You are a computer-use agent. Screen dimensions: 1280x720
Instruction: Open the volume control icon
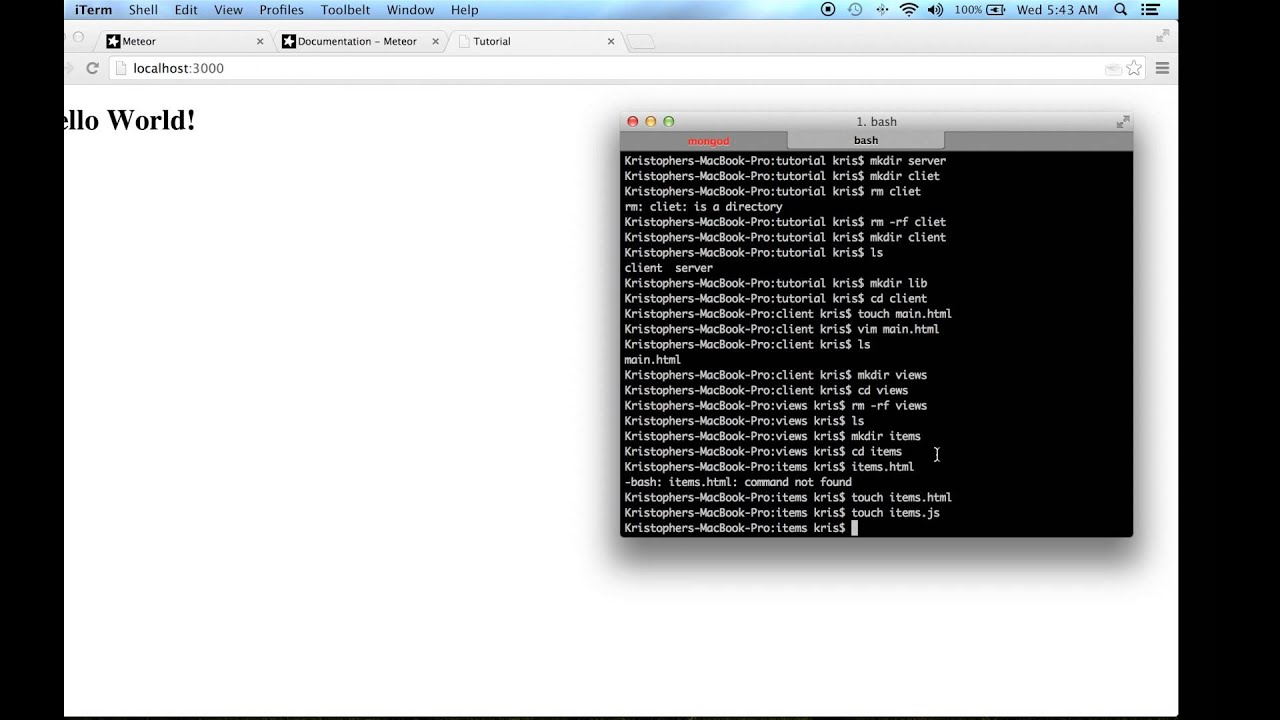tap(935, 10)
